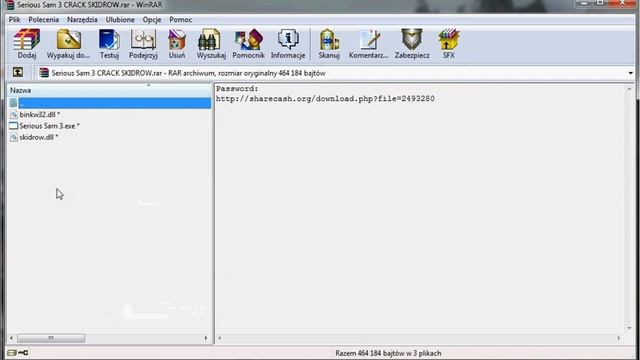Click file list scroll left arrow
This screenshot has height=360, width=640.
coord(11,338)
